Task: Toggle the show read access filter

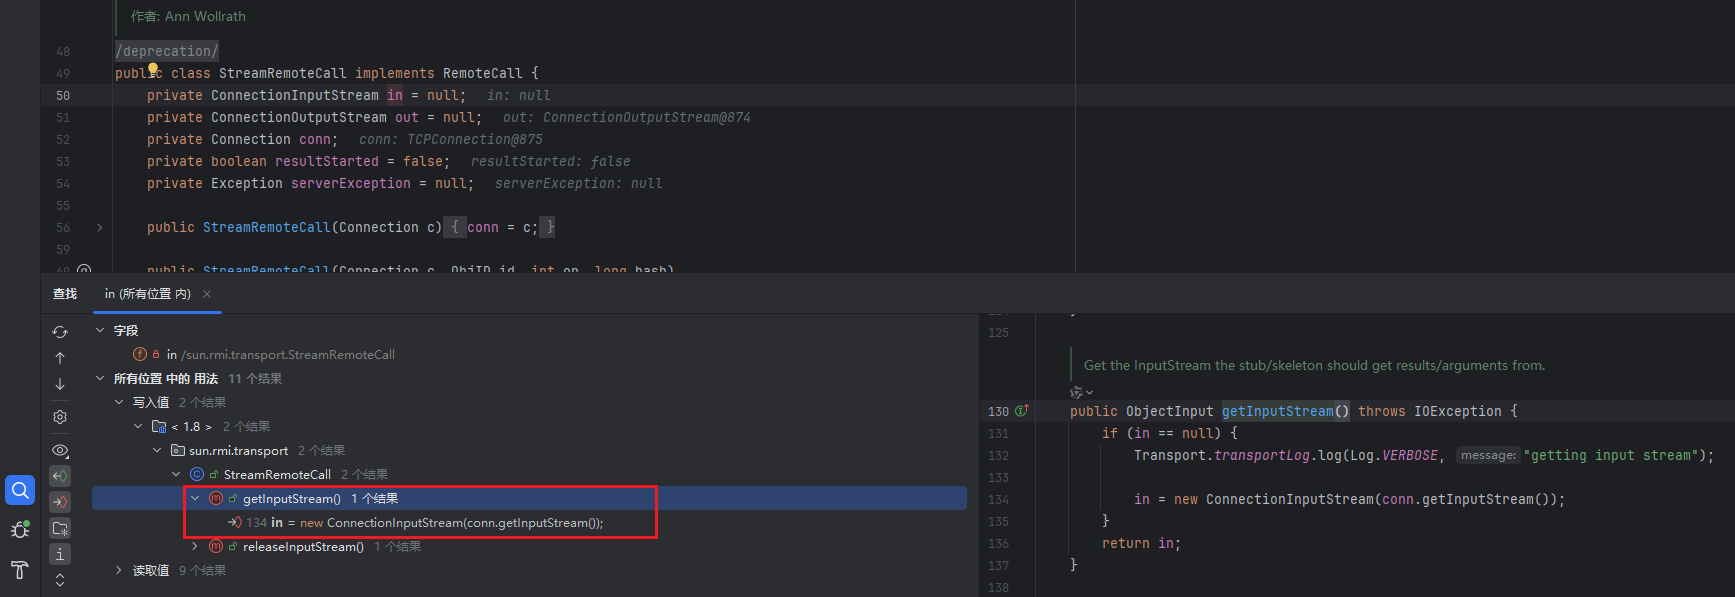Action: click(x=60, y=476)
